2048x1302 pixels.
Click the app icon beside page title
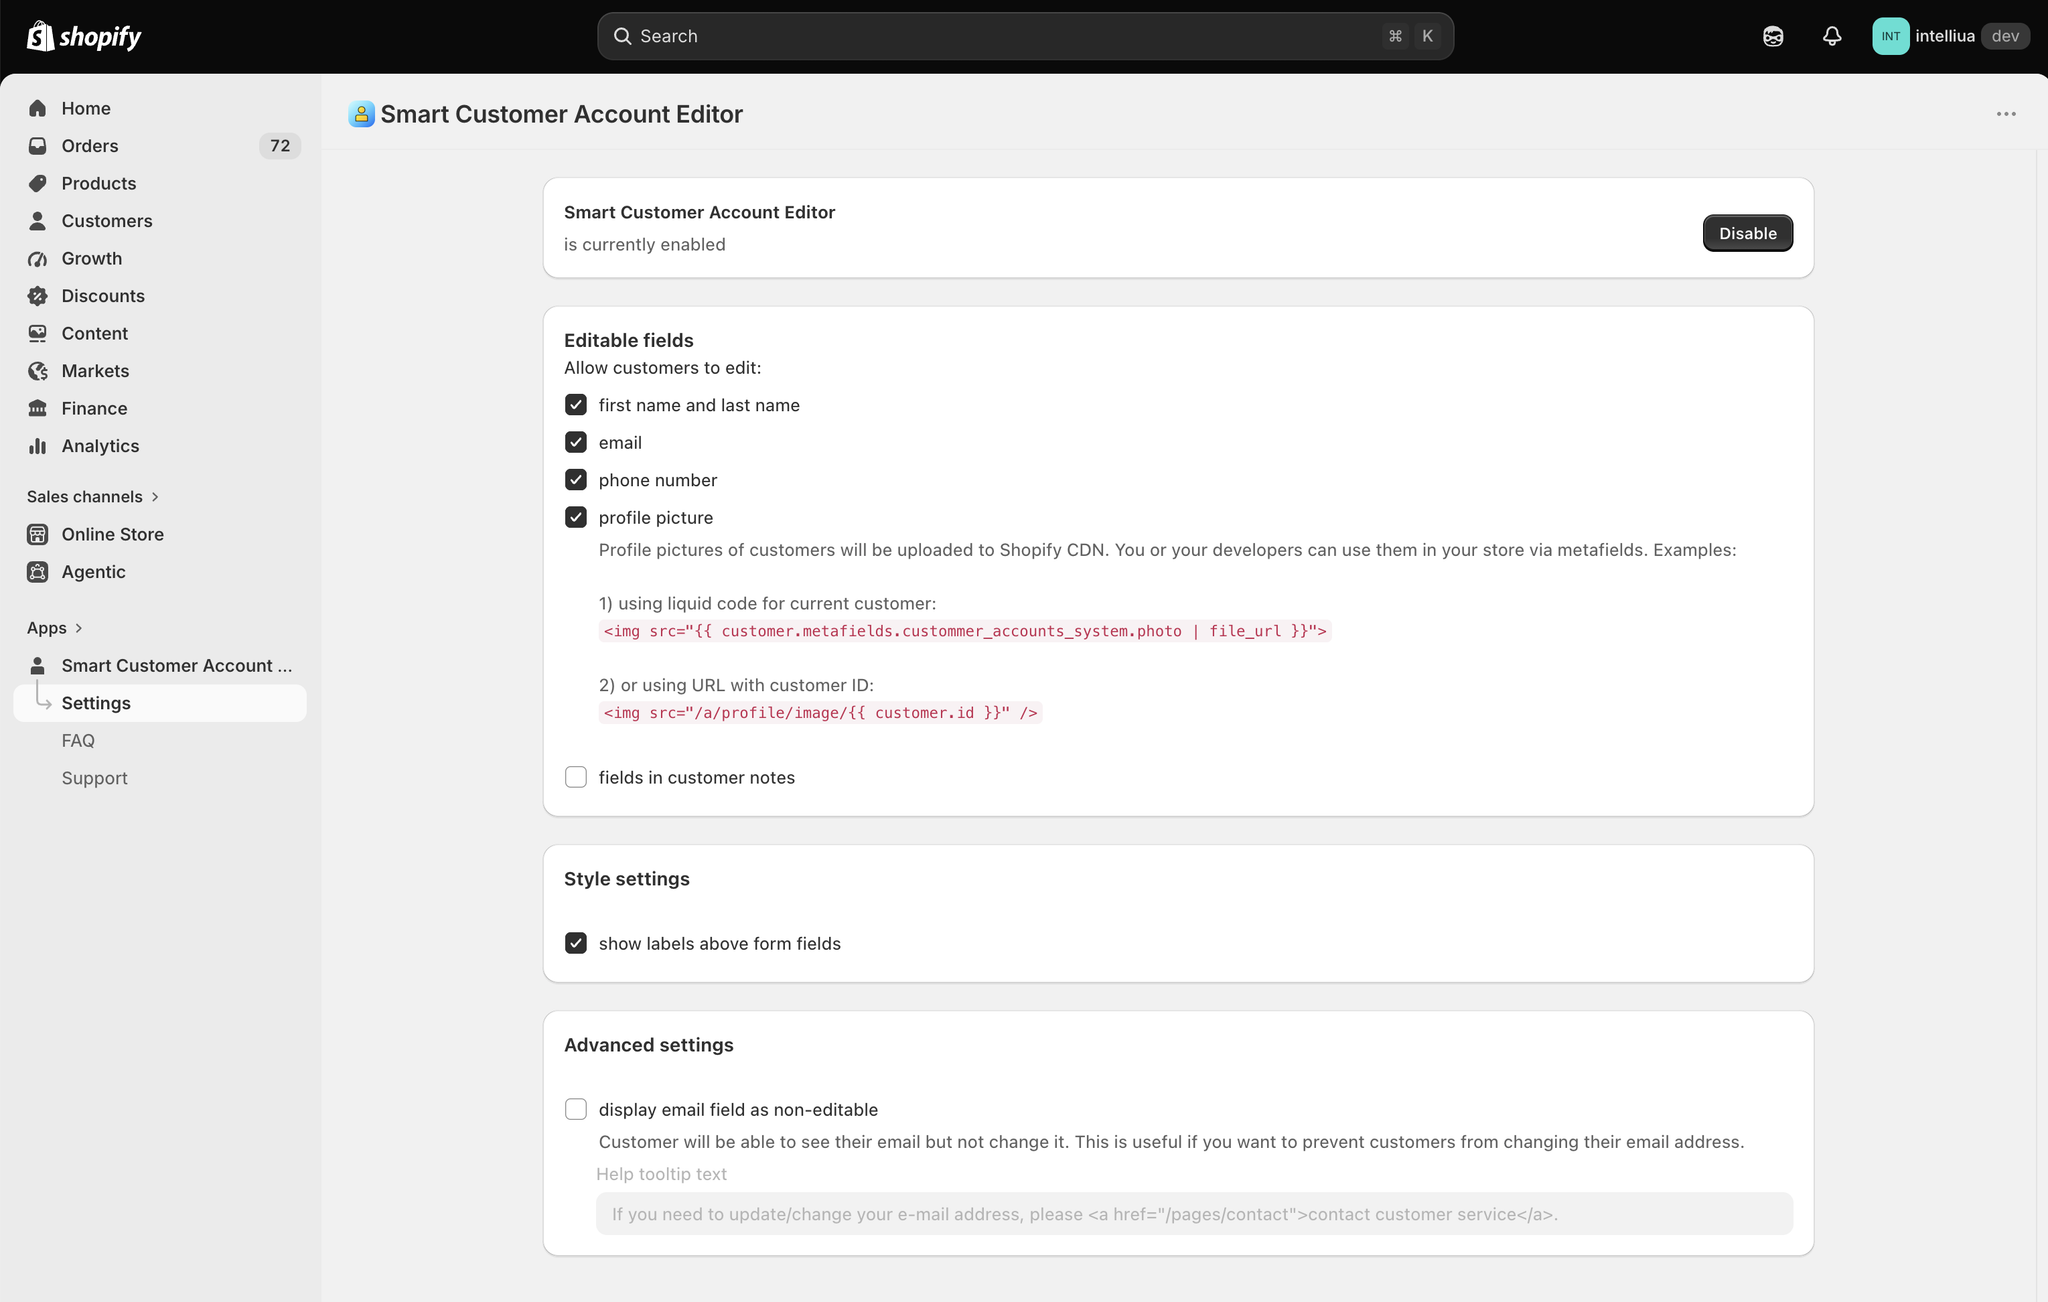361,114
